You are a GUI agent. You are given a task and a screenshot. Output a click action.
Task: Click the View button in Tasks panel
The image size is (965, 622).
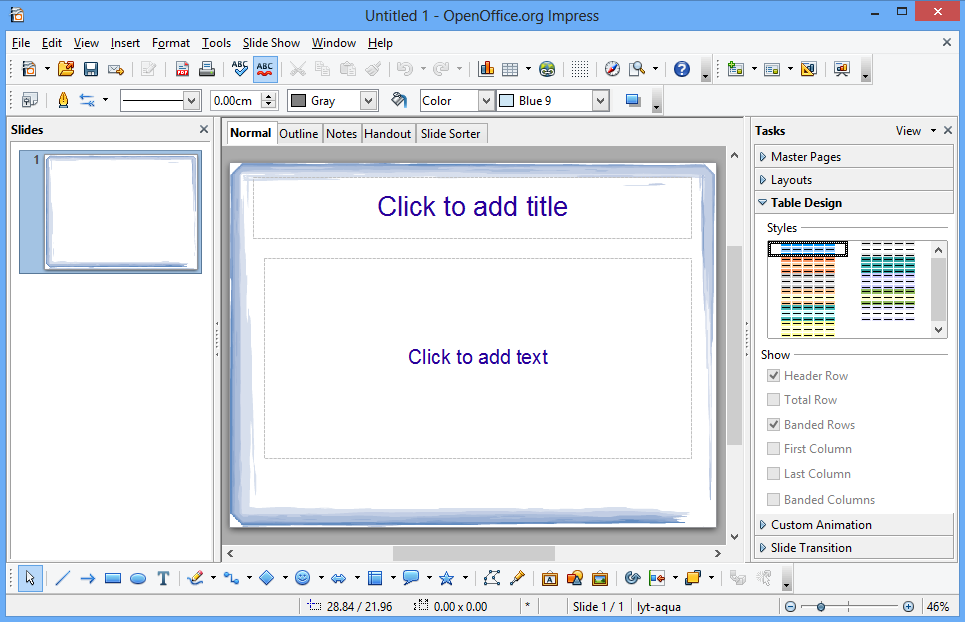pos(908,130)
